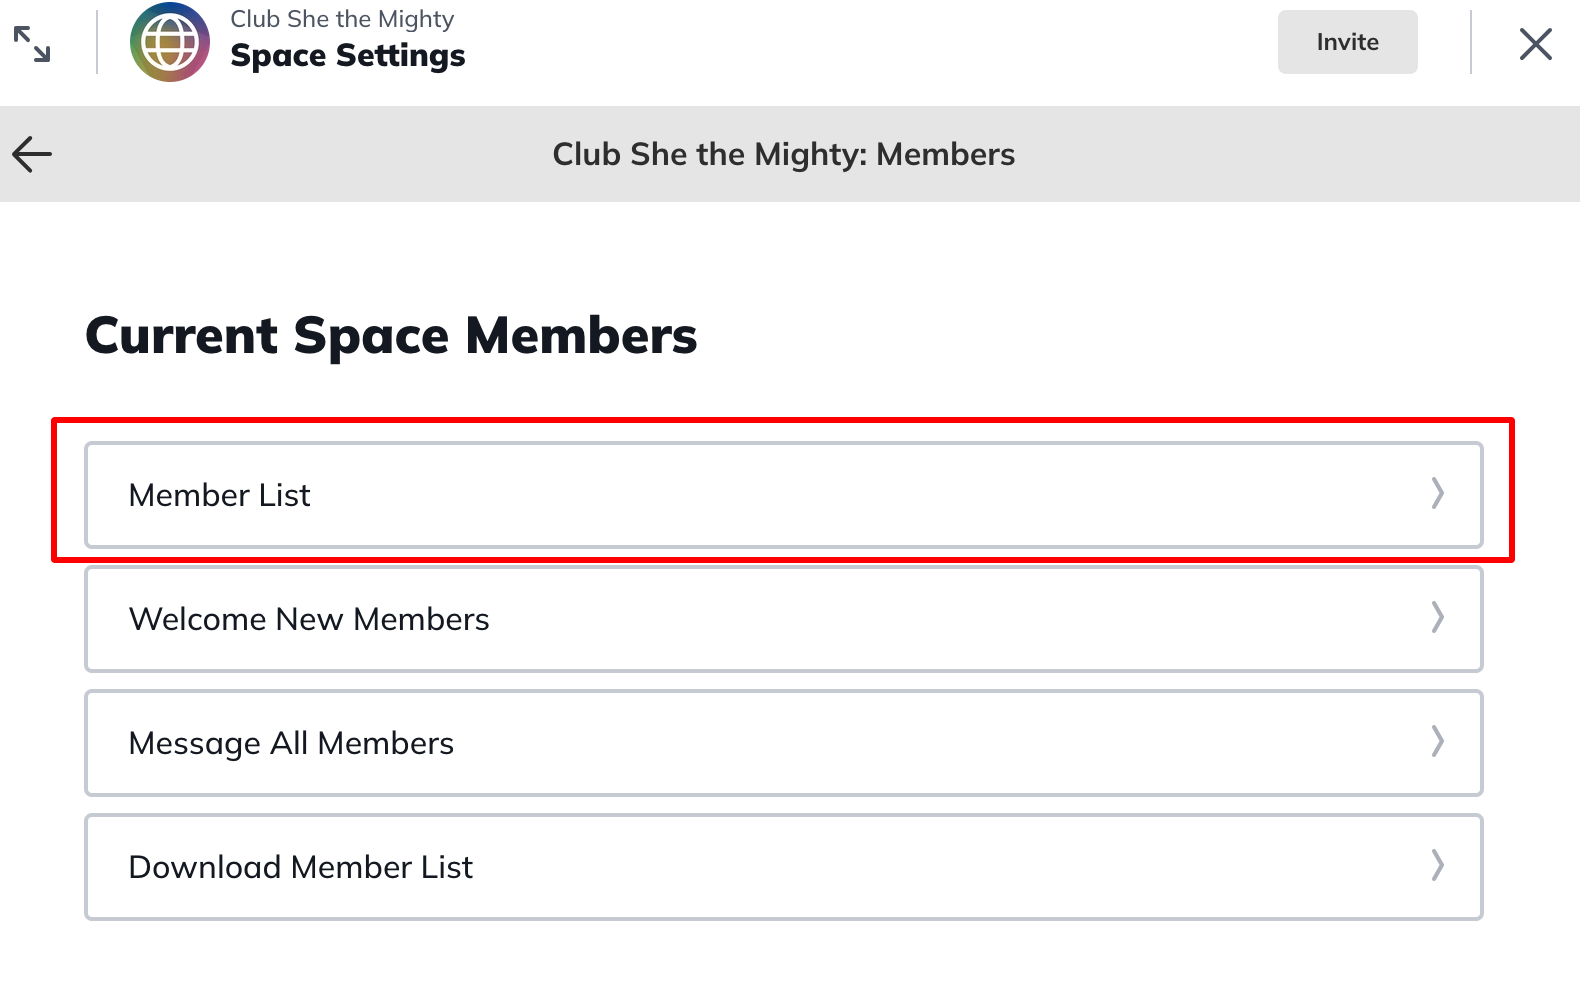
Task: Choose Download Member List
Action: 300,867
